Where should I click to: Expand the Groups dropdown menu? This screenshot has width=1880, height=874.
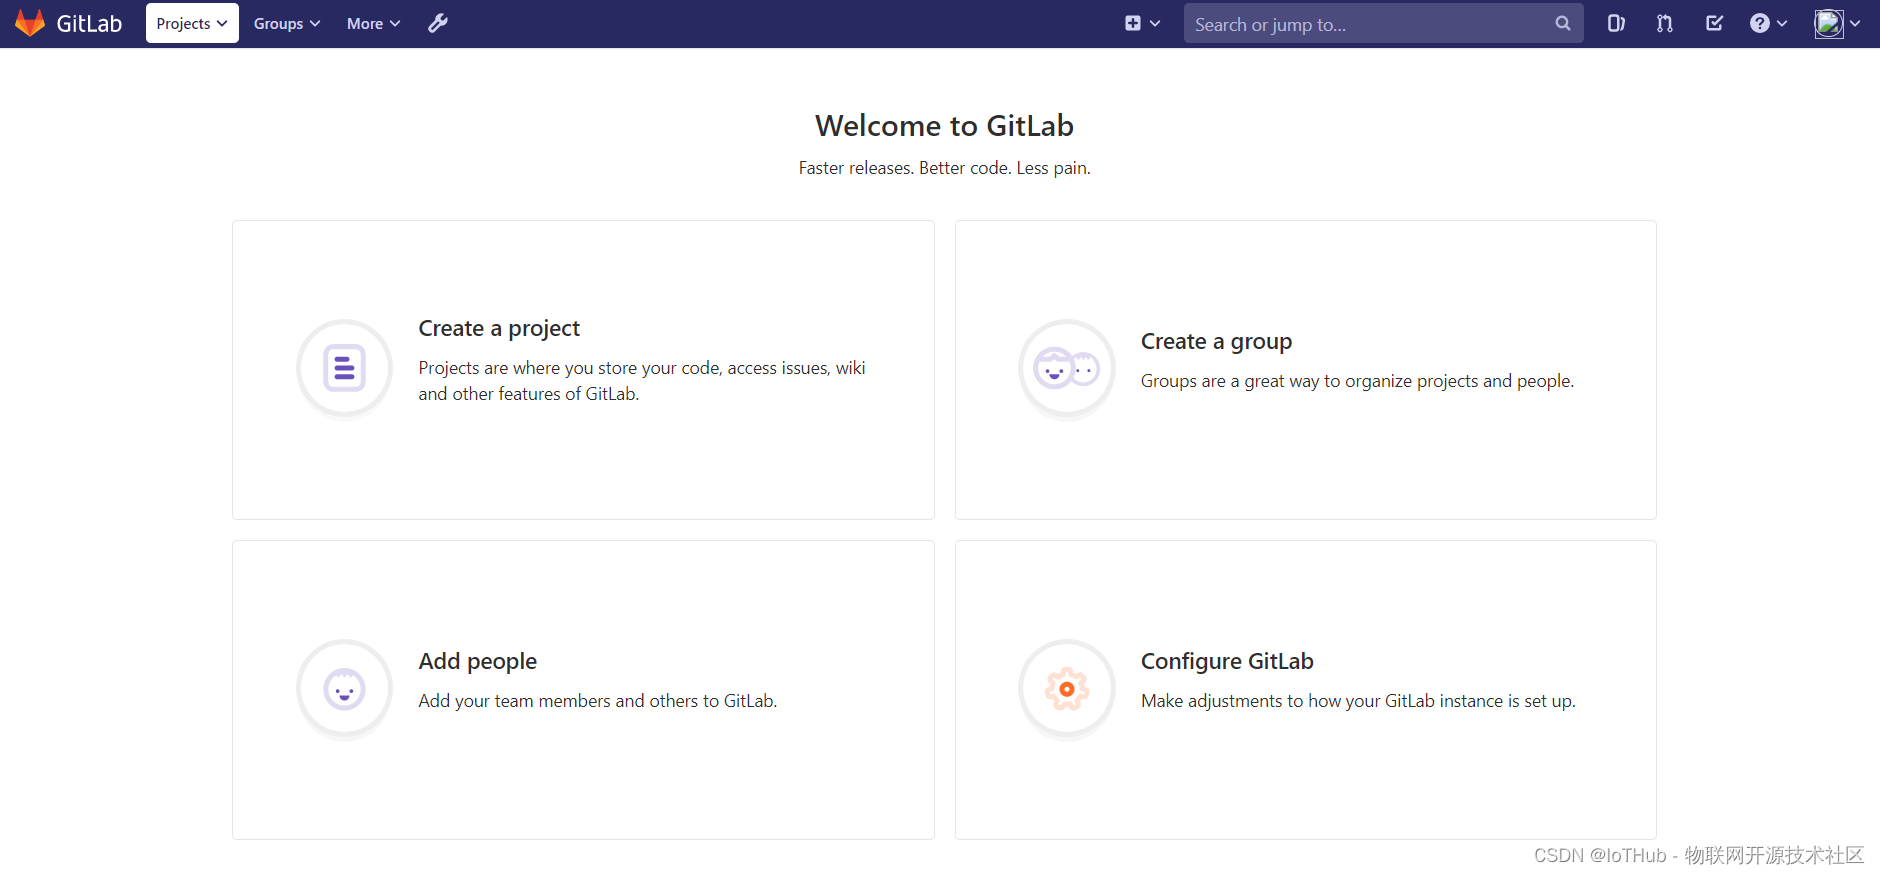point(287,23)
